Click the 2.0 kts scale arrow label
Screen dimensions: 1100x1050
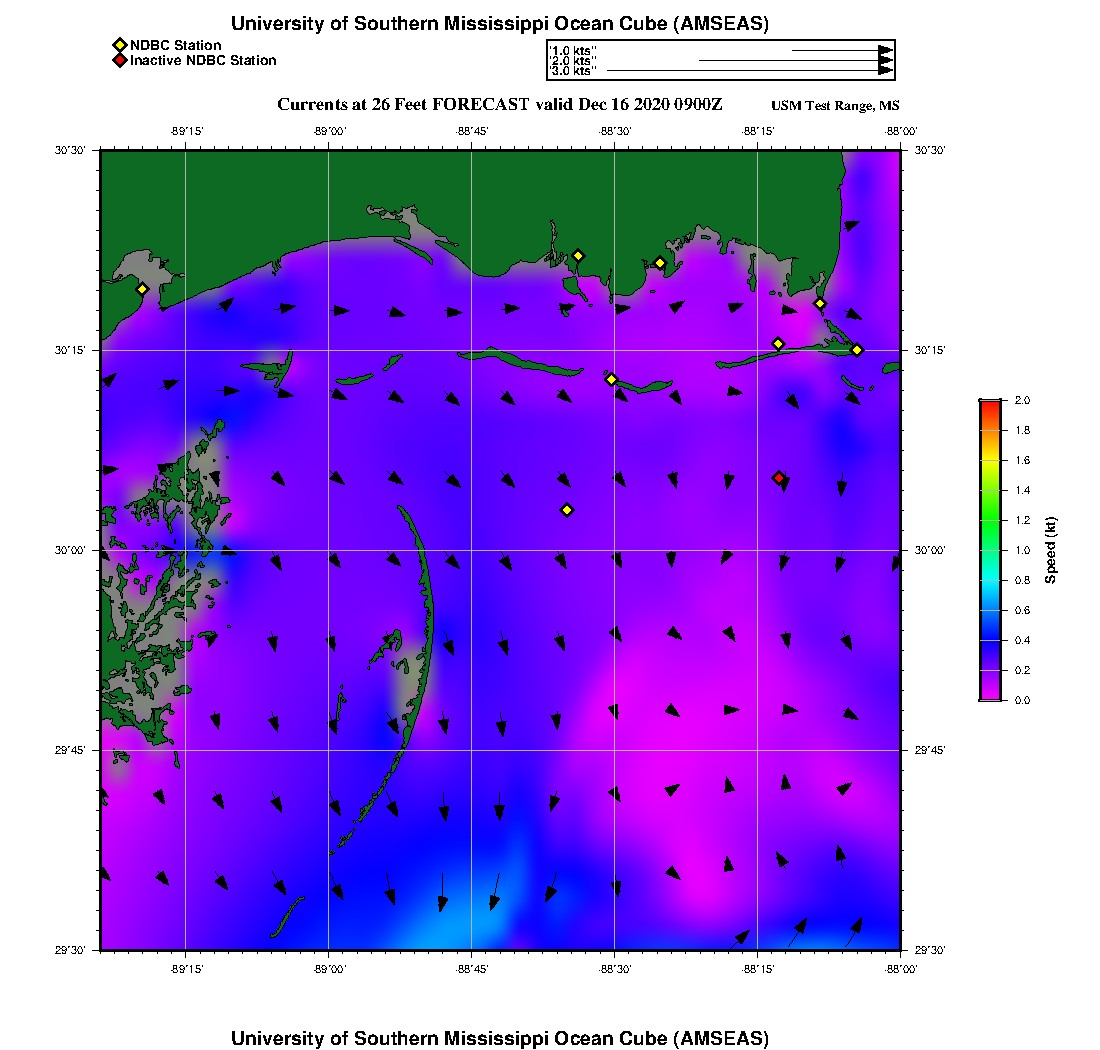[573, 60]
